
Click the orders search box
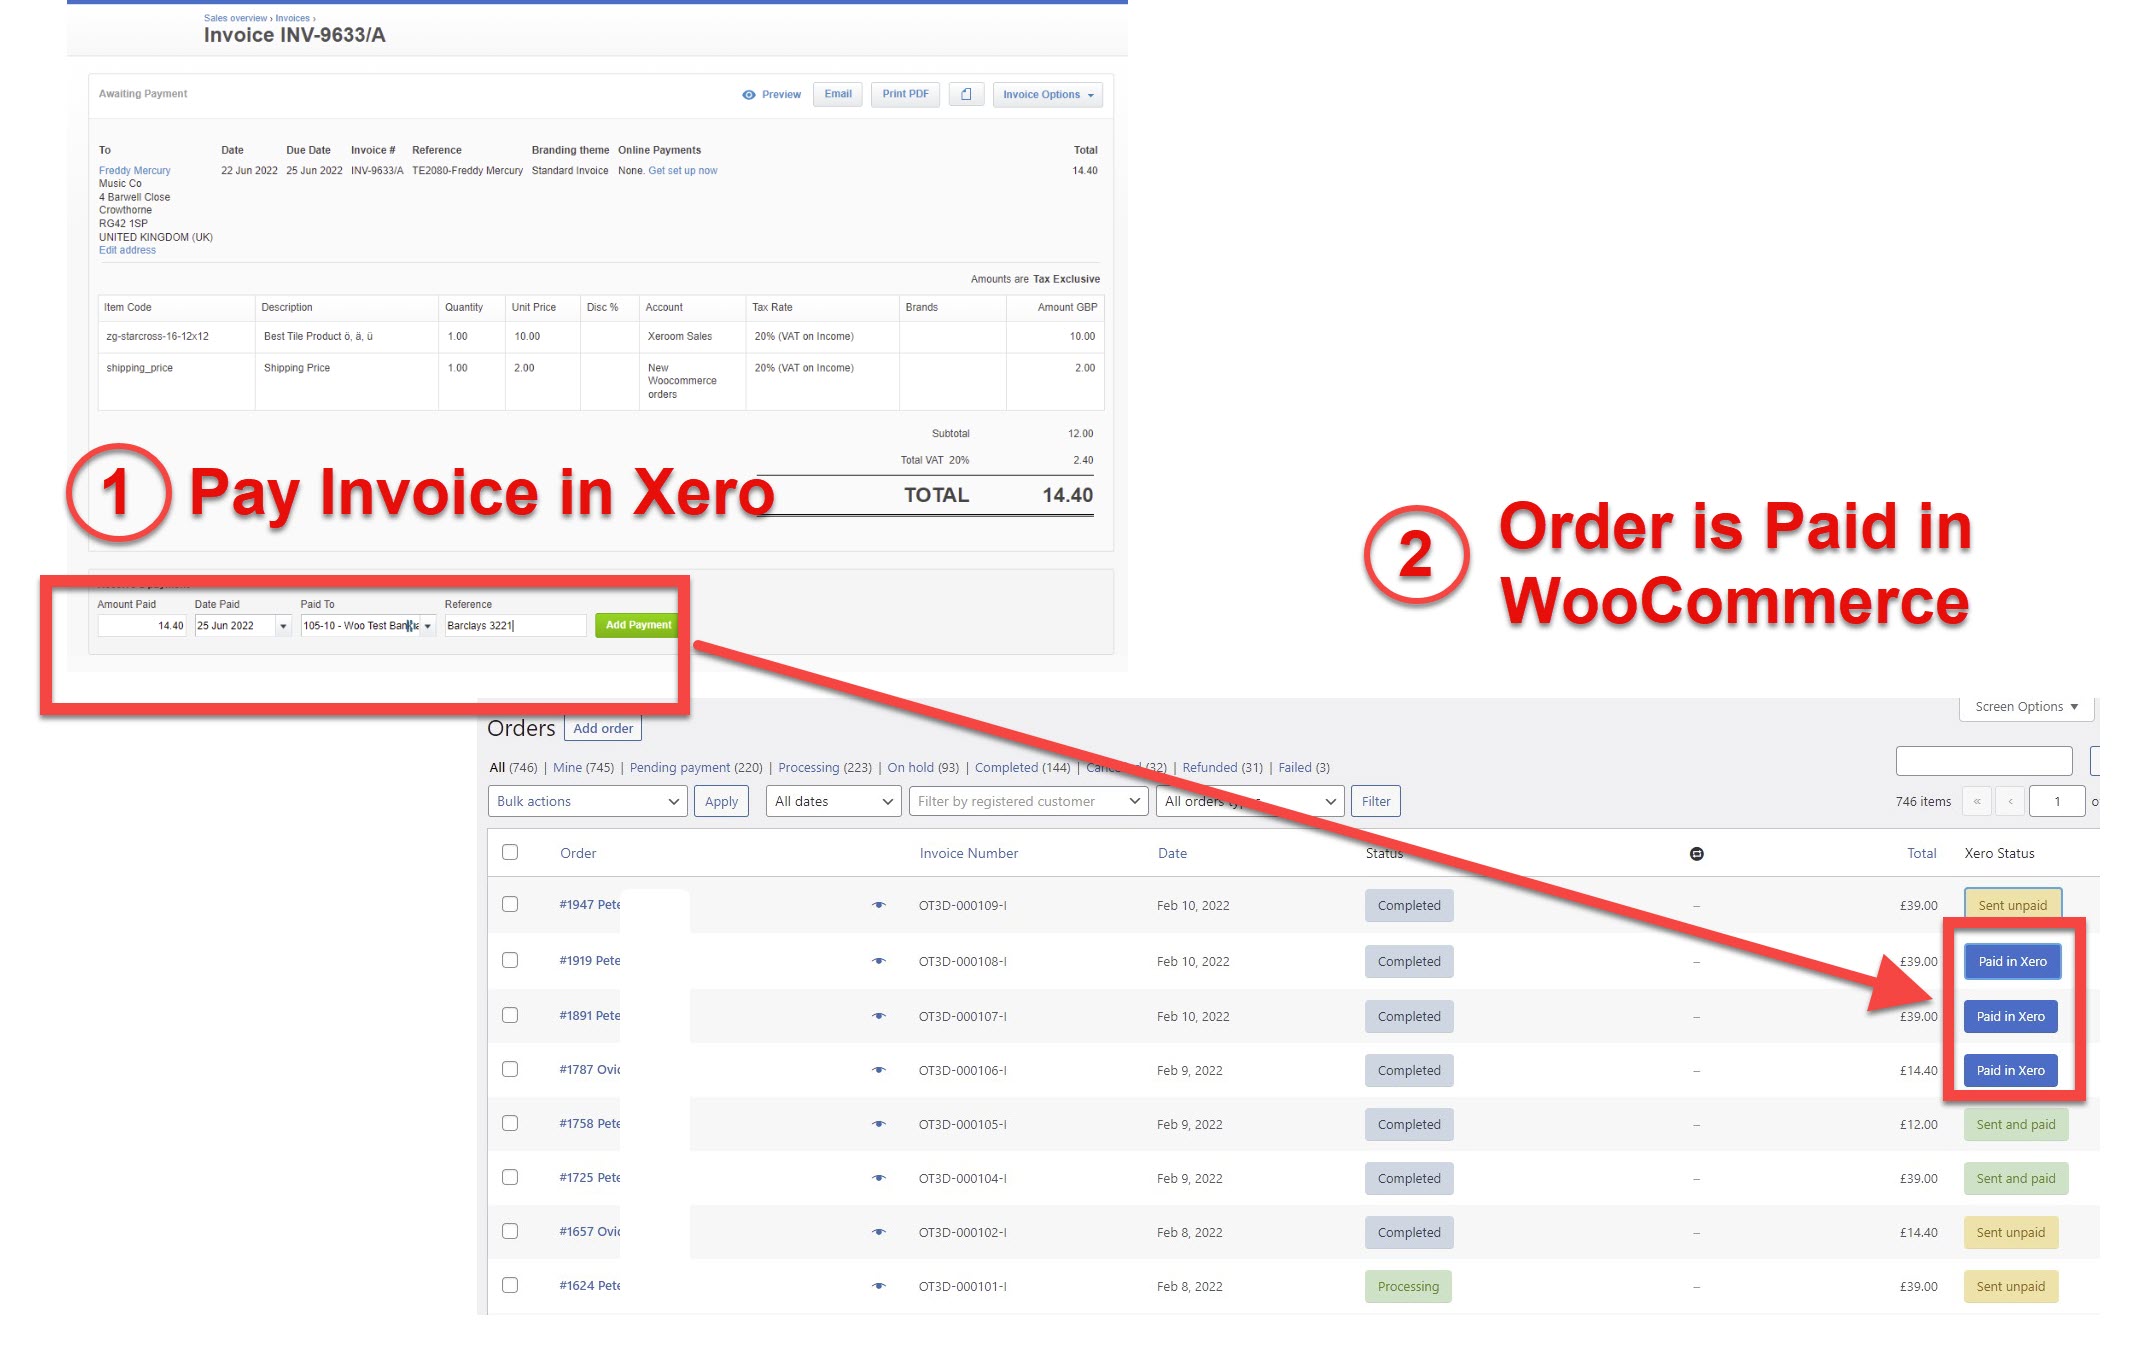[1984, 761]
